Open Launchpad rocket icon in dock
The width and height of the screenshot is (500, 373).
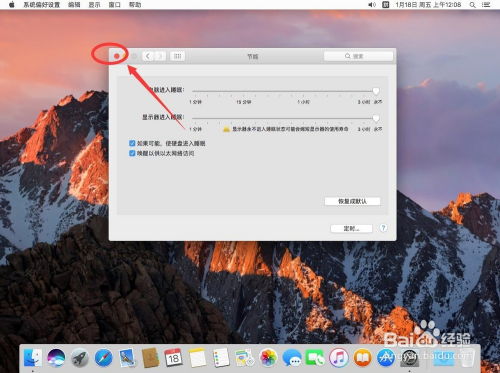[x=80, y=358]
